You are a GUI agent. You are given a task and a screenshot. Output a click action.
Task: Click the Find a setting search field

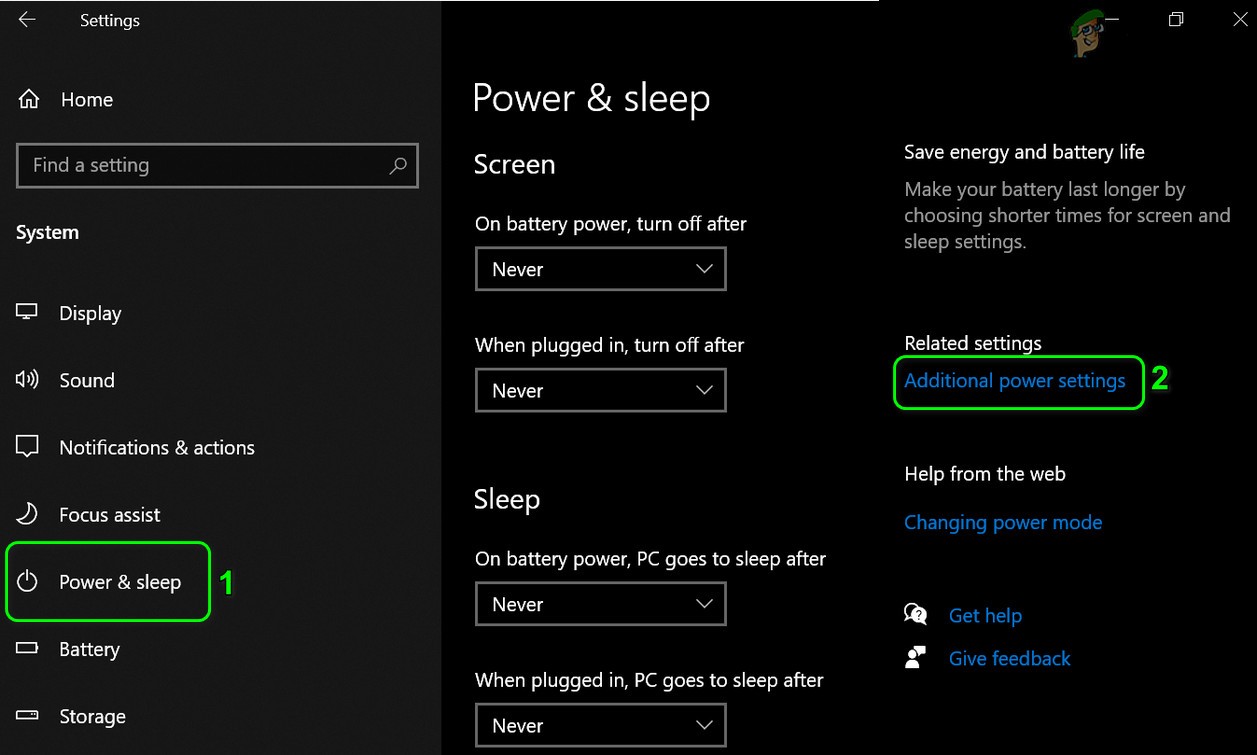217,166
